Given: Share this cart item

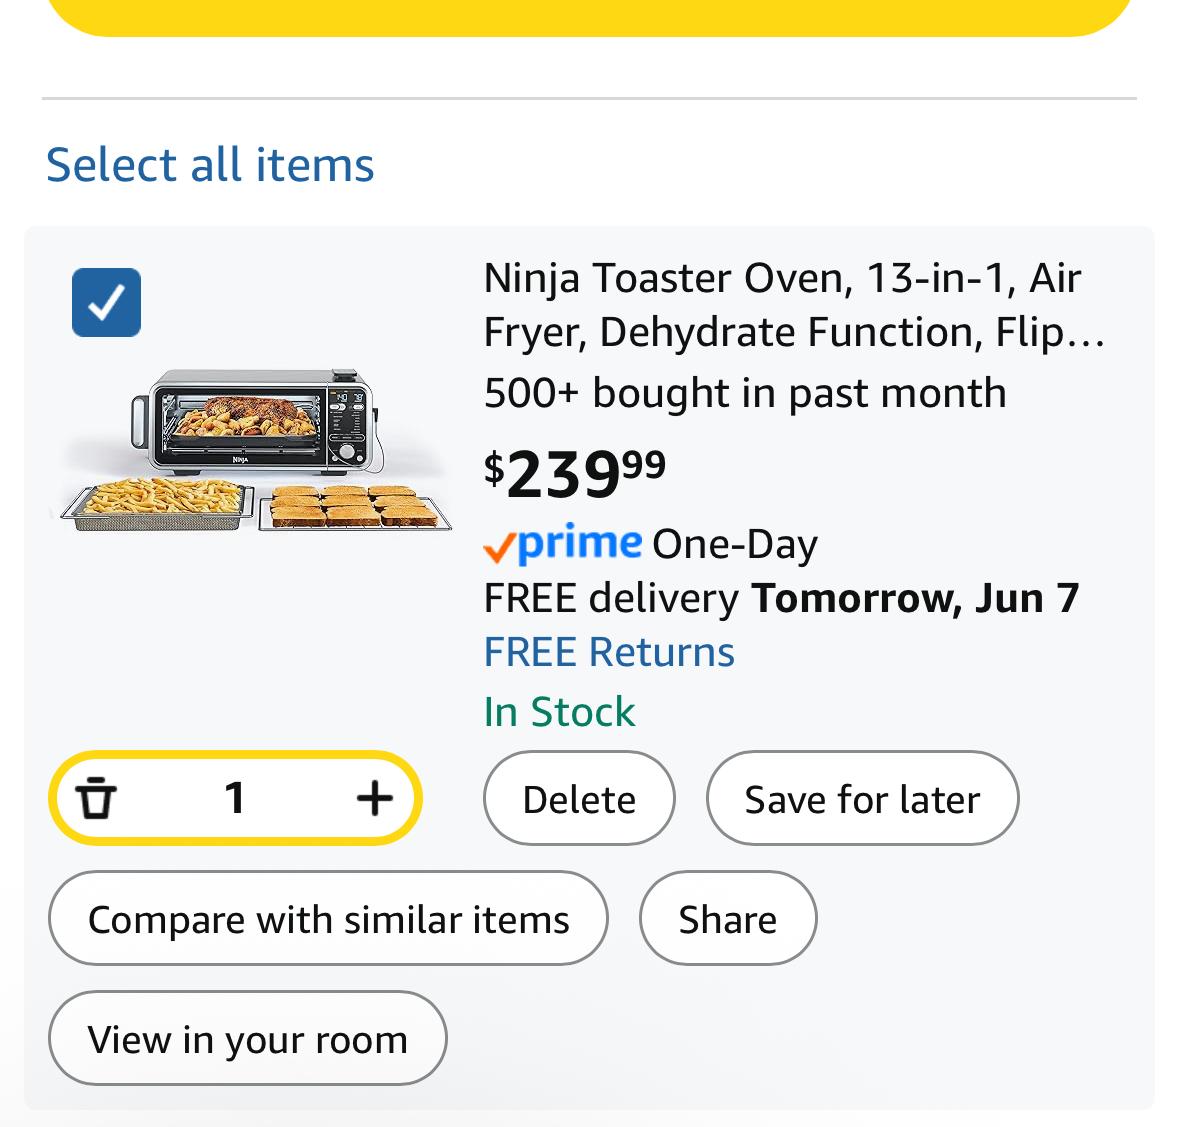Looking at the screenshot, I should point(728,919).
